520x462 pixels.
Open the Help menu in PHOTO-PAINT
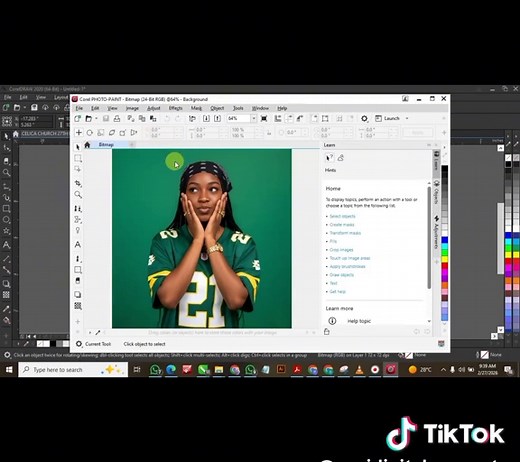pos(282,108)
